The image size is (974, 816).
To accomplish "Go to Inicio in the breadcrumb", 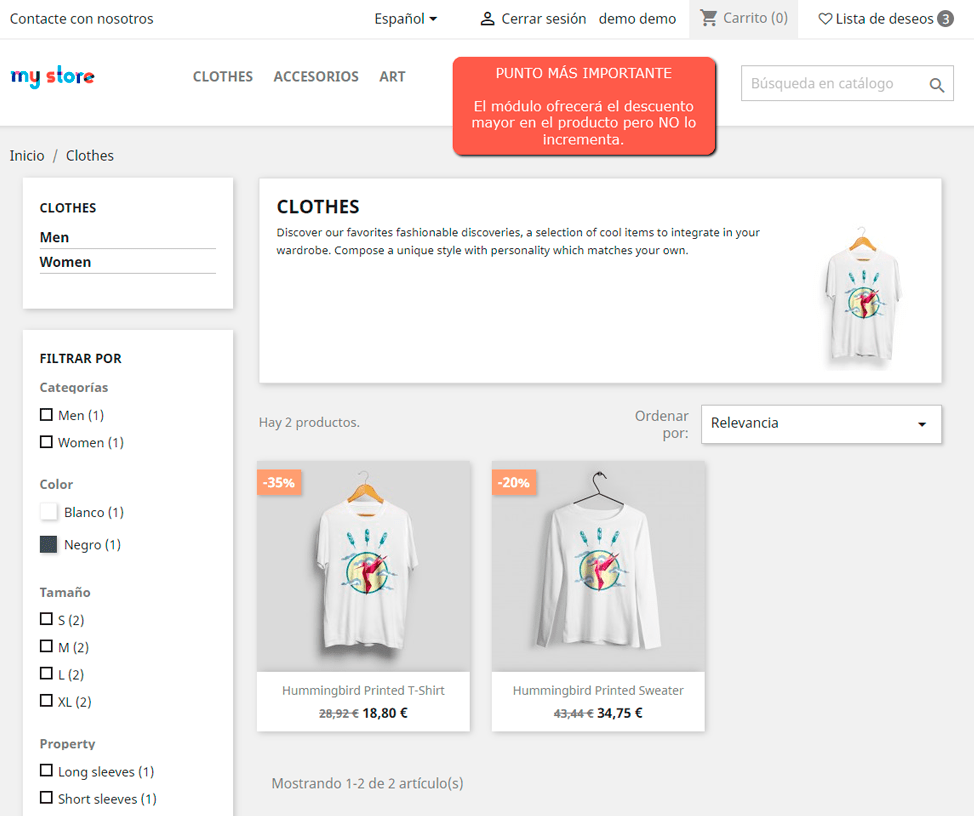I will [x=27, y=156].
